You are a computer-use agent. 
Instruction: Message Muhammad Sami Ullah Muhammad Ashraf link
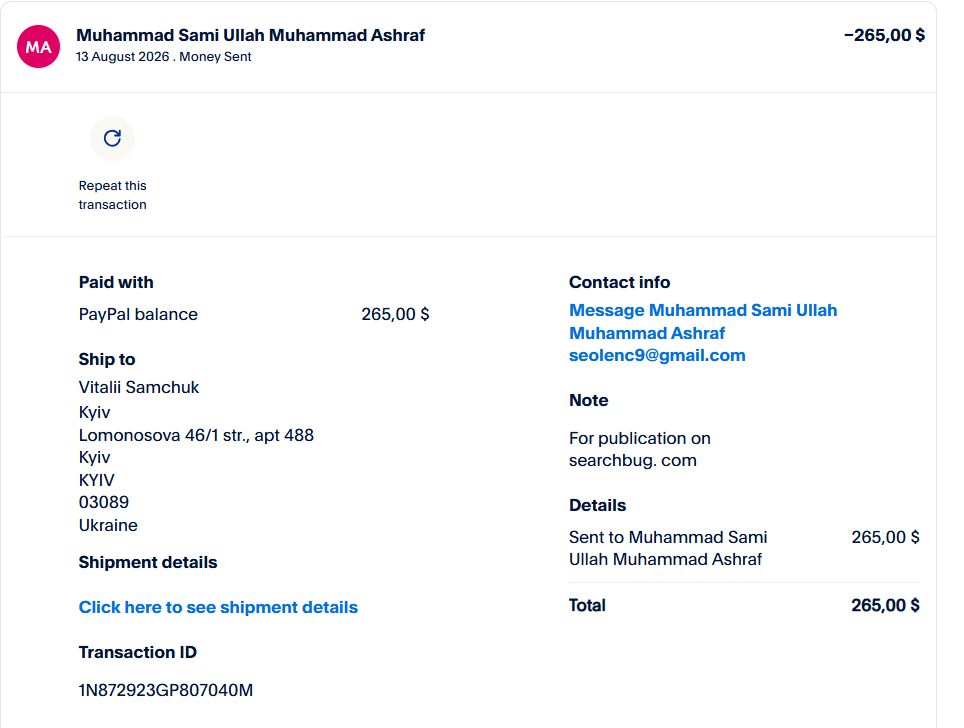pos(703,322)
